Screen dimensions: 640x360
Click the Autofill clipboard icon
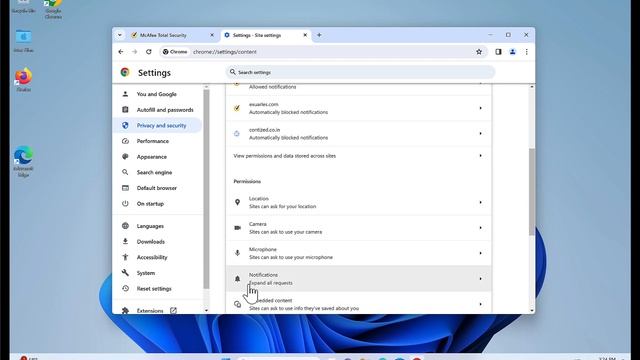pos(125,110)
